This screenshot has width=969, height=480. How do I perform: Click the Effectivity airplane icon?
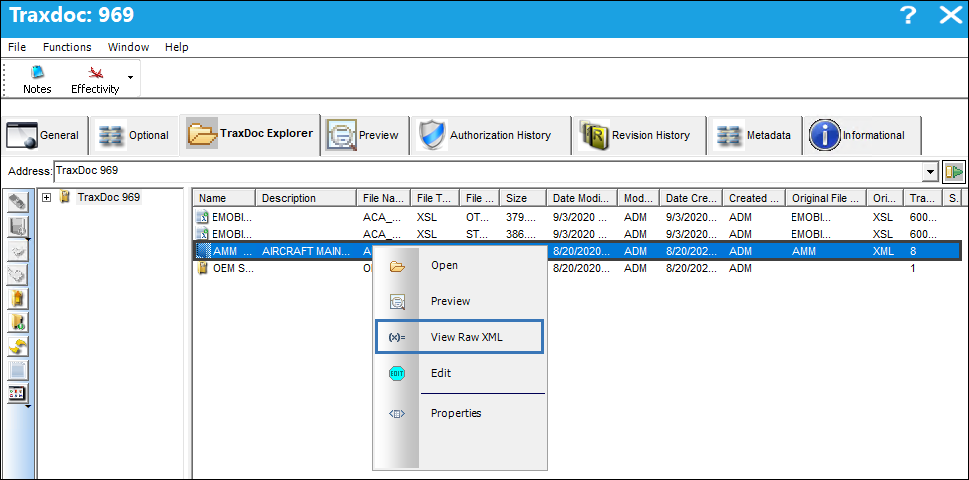95,73
